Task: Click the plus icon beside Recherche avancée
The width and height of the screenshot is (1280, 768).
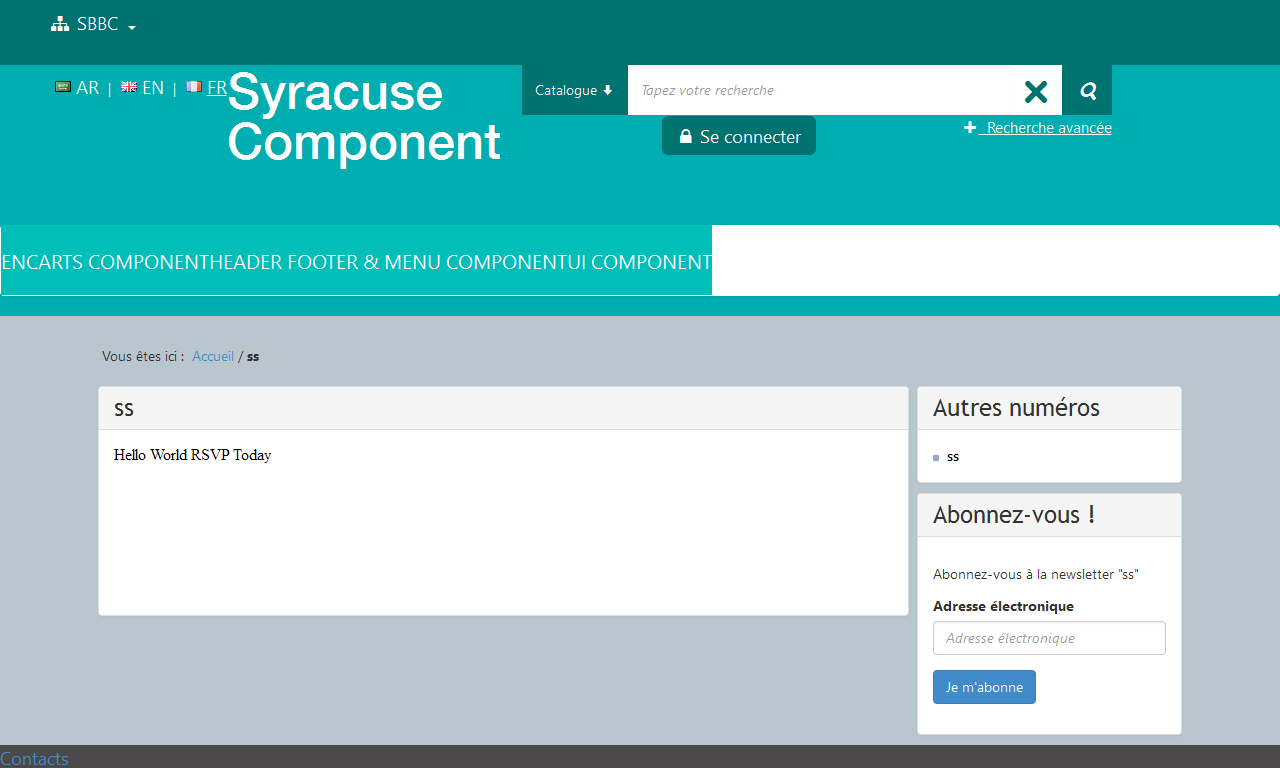Action: coord(970,128)
